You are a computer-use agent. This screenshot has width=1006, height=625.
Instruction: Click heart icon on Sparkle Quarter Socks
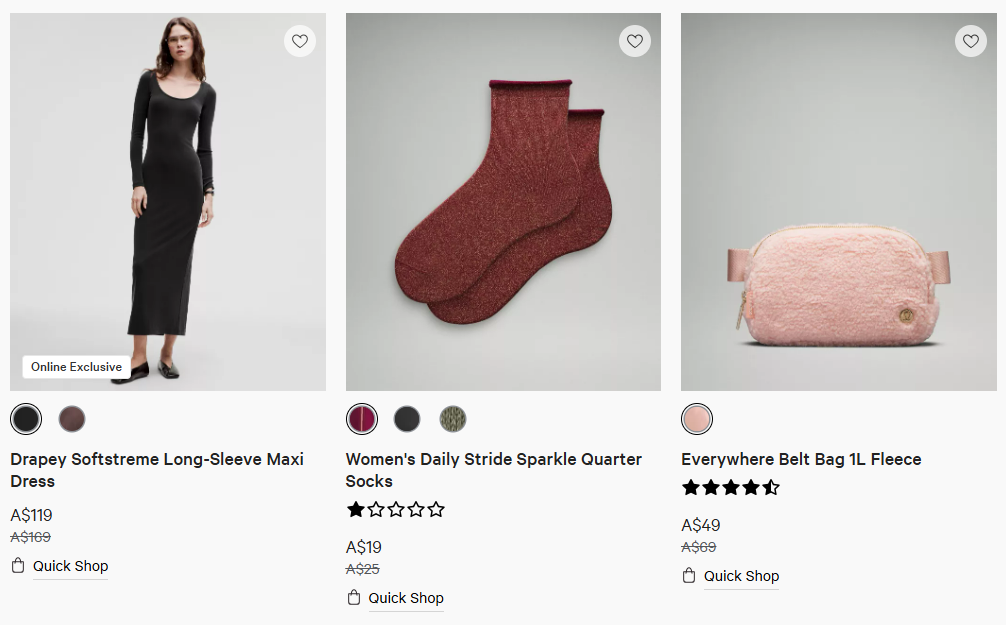(x=635, y=41)
